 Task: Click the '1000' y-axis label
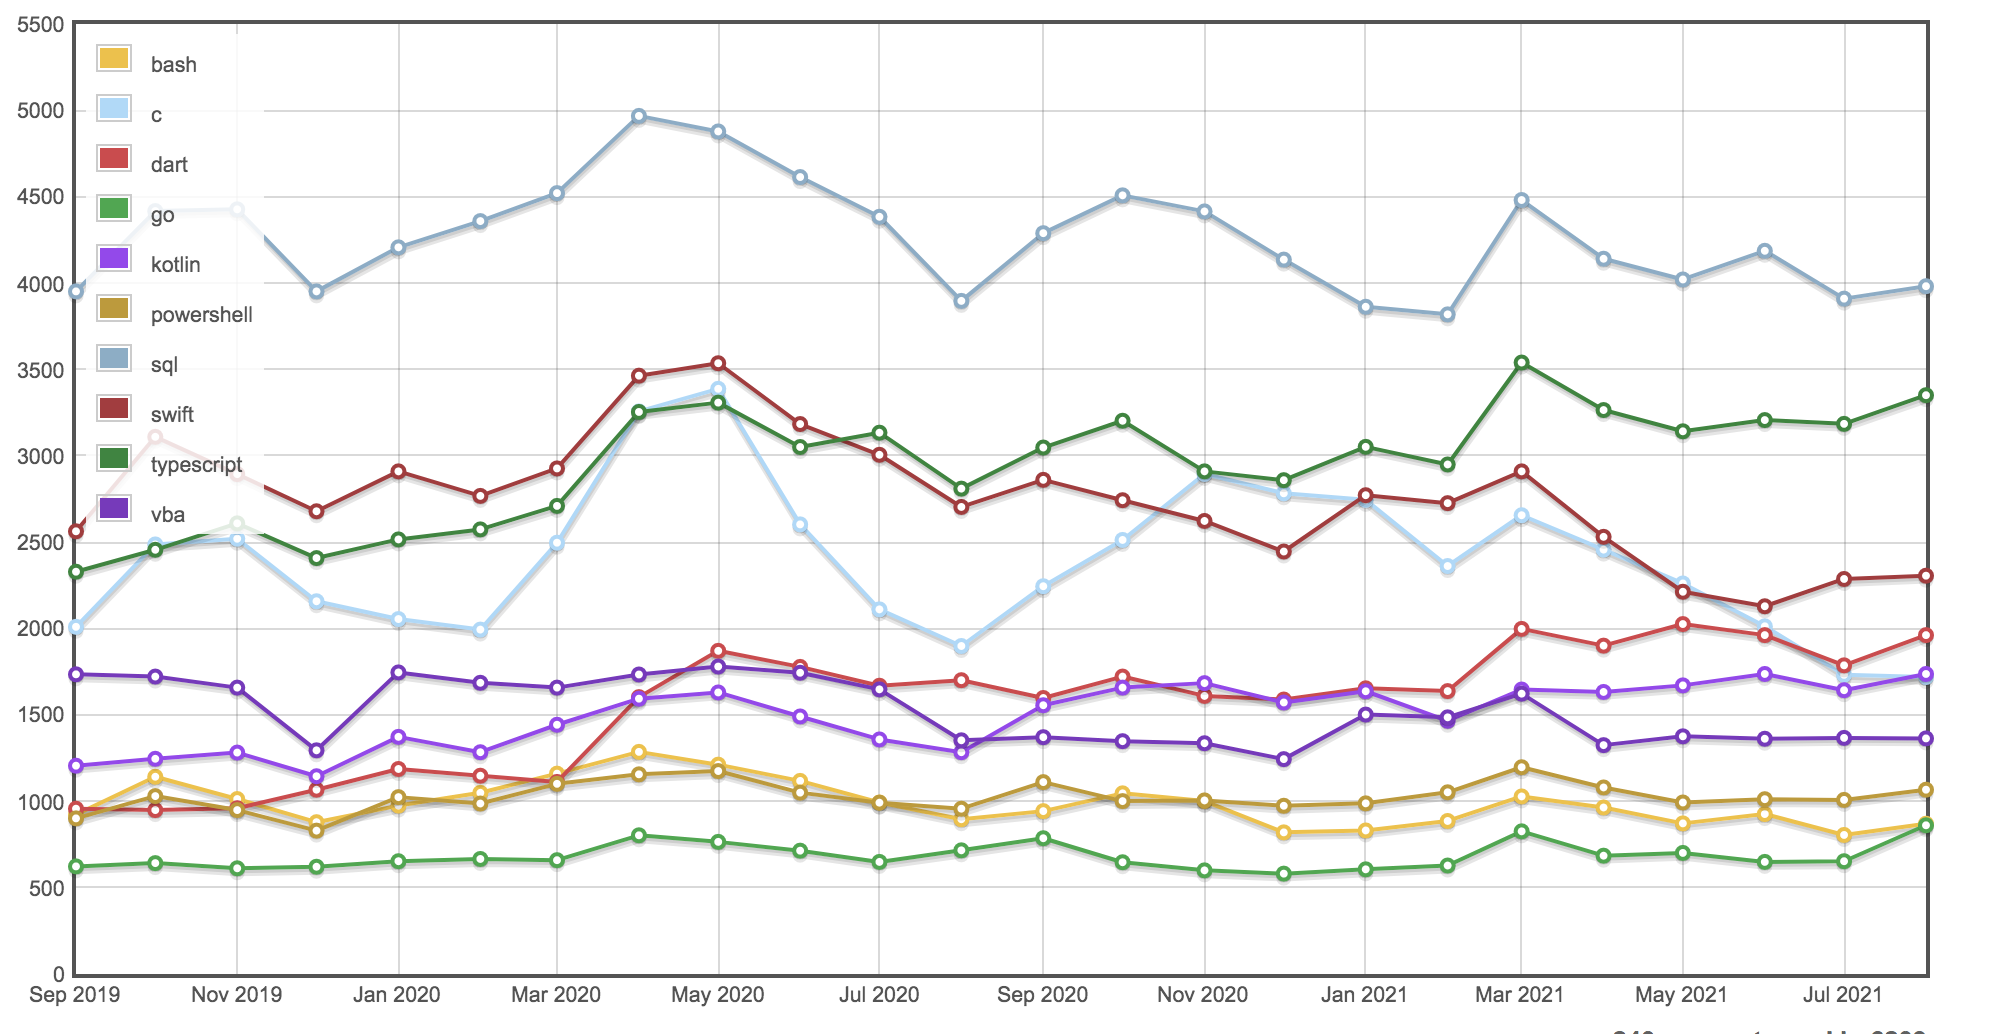[x=41, y=802]
